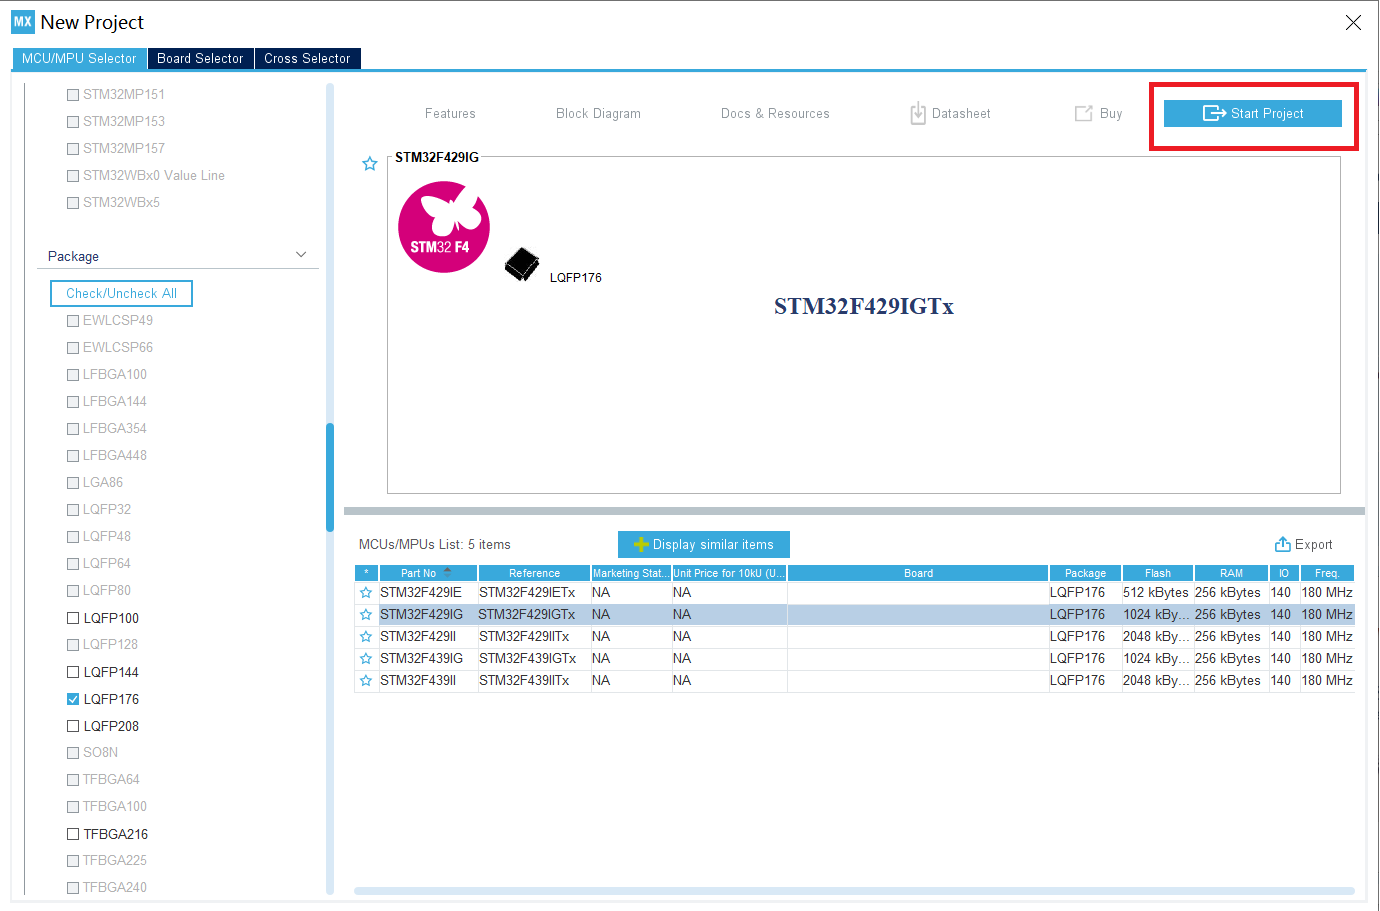This screenshot has height=911, width=1380.
Task: Close the New Project window
Action: (1353, 22)
